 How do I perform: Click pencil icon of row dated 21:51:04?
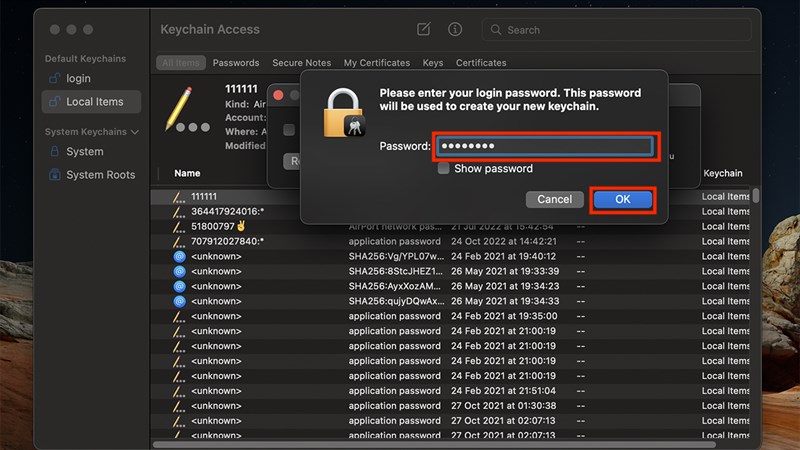point(178,391)
